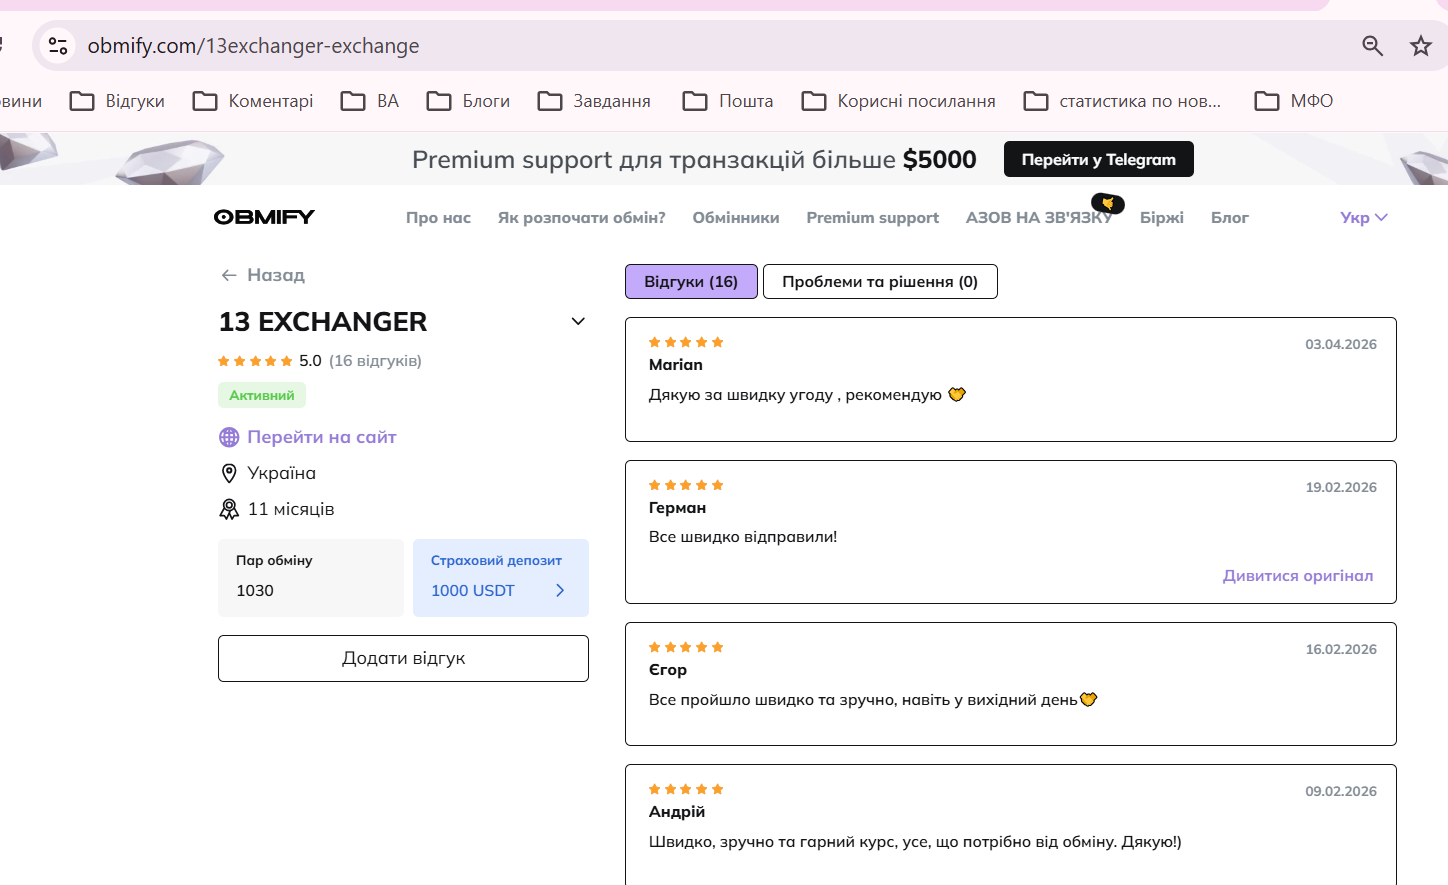
Task: Open the МФО bookmark folder
Action: pyautogui.click(x=1293, y=101)
